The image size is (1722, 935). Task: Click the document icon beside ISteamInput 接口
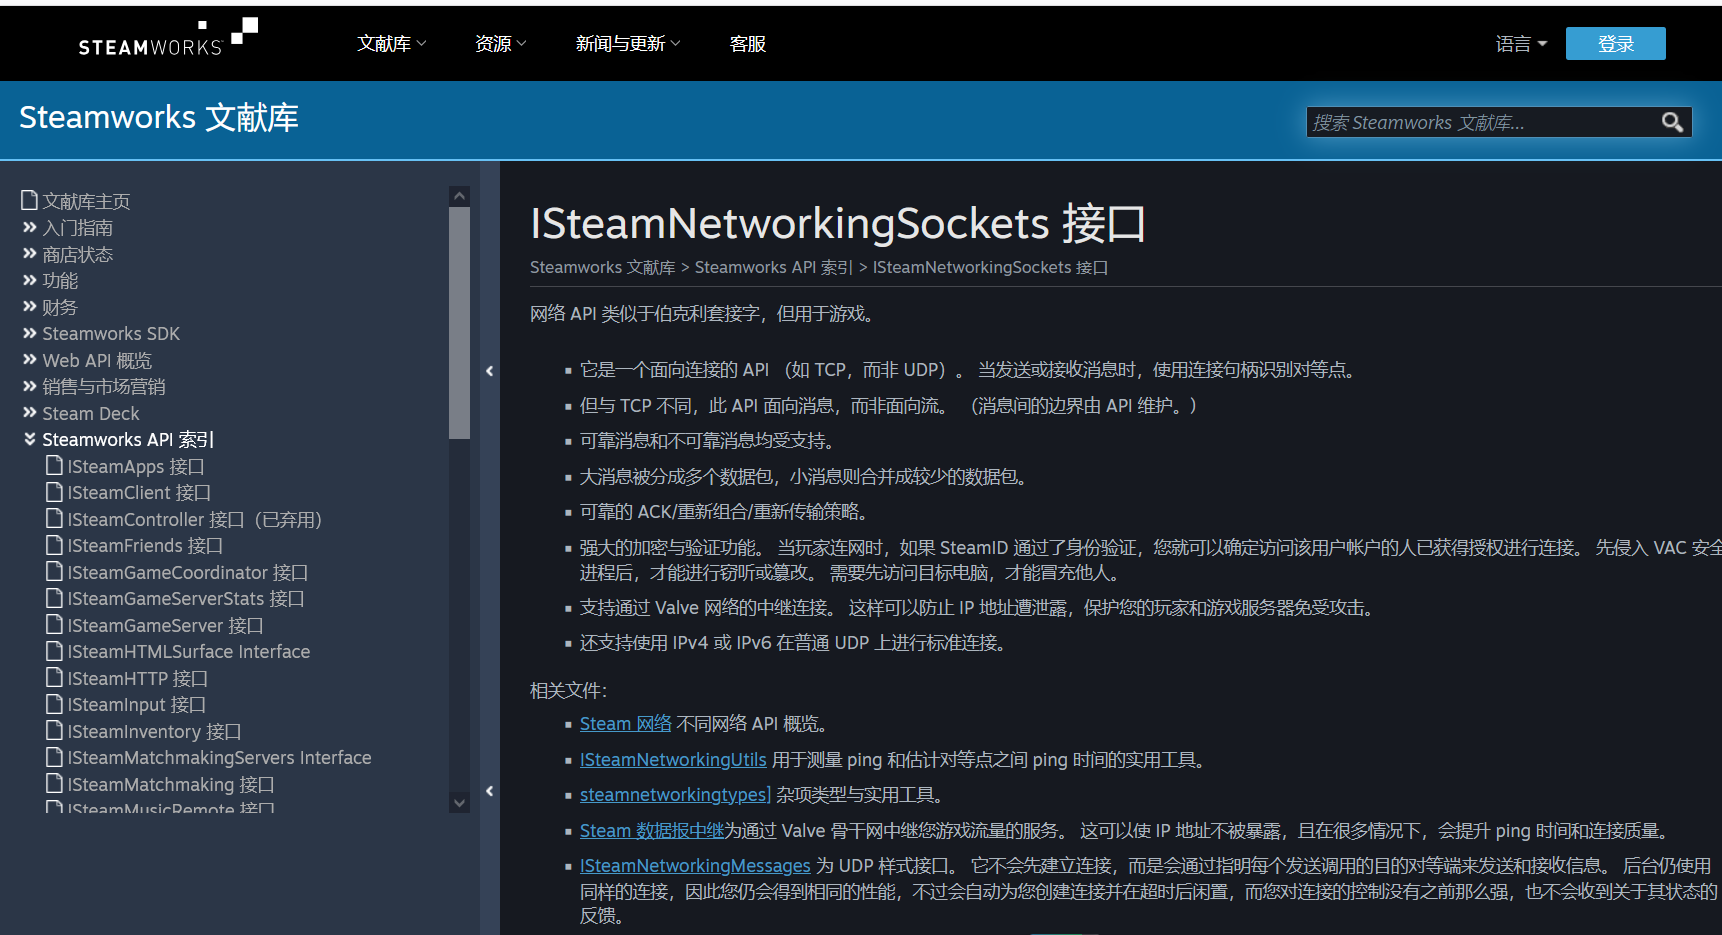click(x=54, y=704)
